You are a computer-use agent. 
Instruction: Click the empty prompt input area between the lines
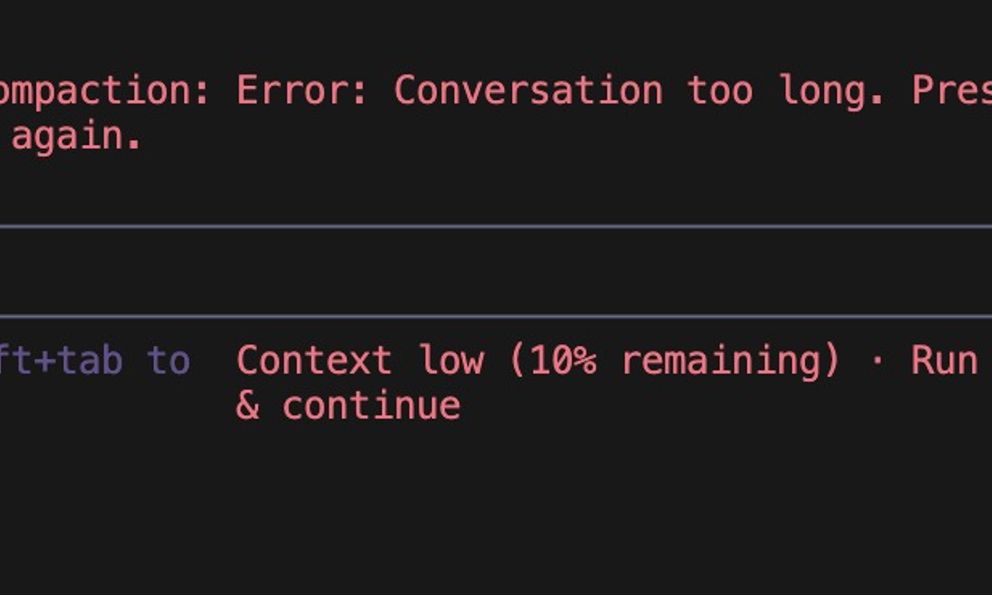(x=496, y=272)
